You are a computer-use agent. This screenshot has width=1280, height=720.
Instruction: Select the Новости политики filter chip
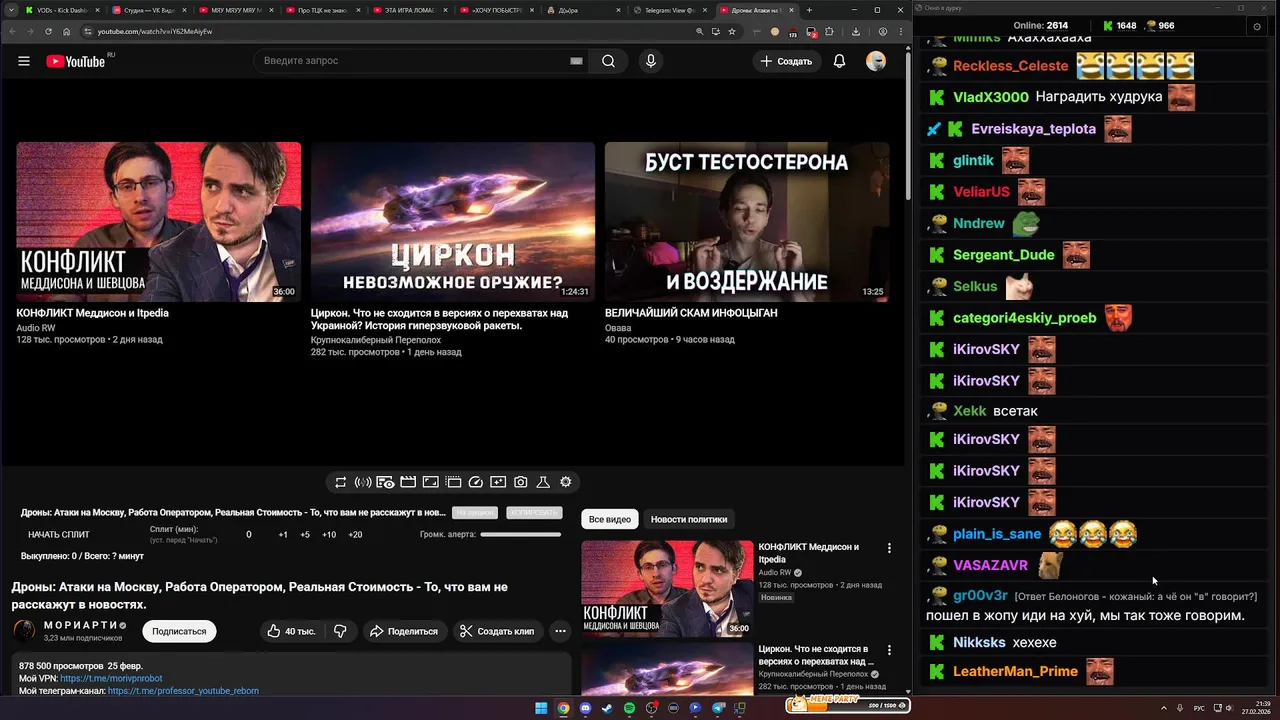[x=689, y=519]
